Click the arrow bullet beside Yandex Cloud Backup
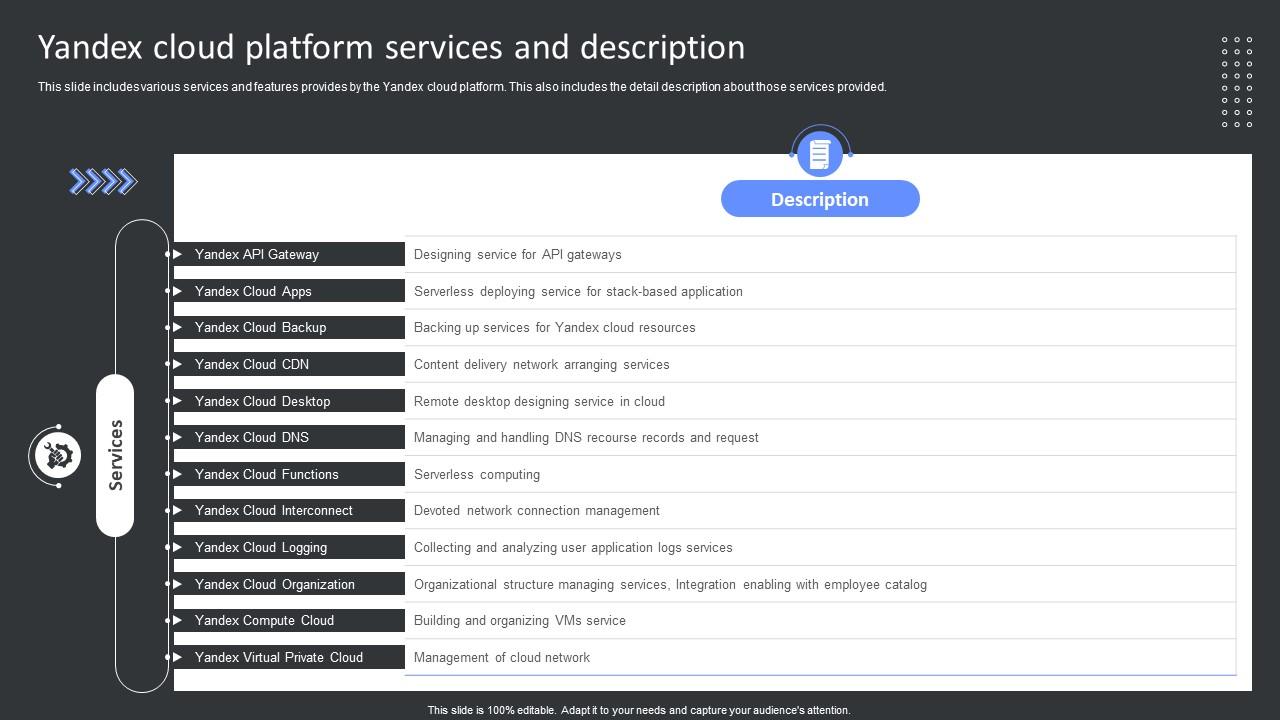 pos(178,327)
